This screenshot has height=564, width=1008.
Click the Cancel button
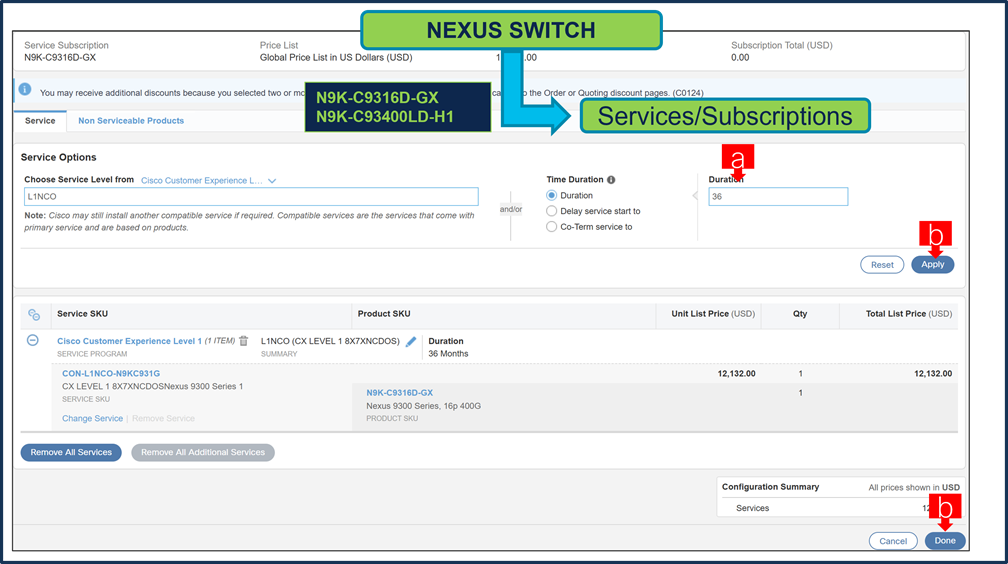point(893,541)
